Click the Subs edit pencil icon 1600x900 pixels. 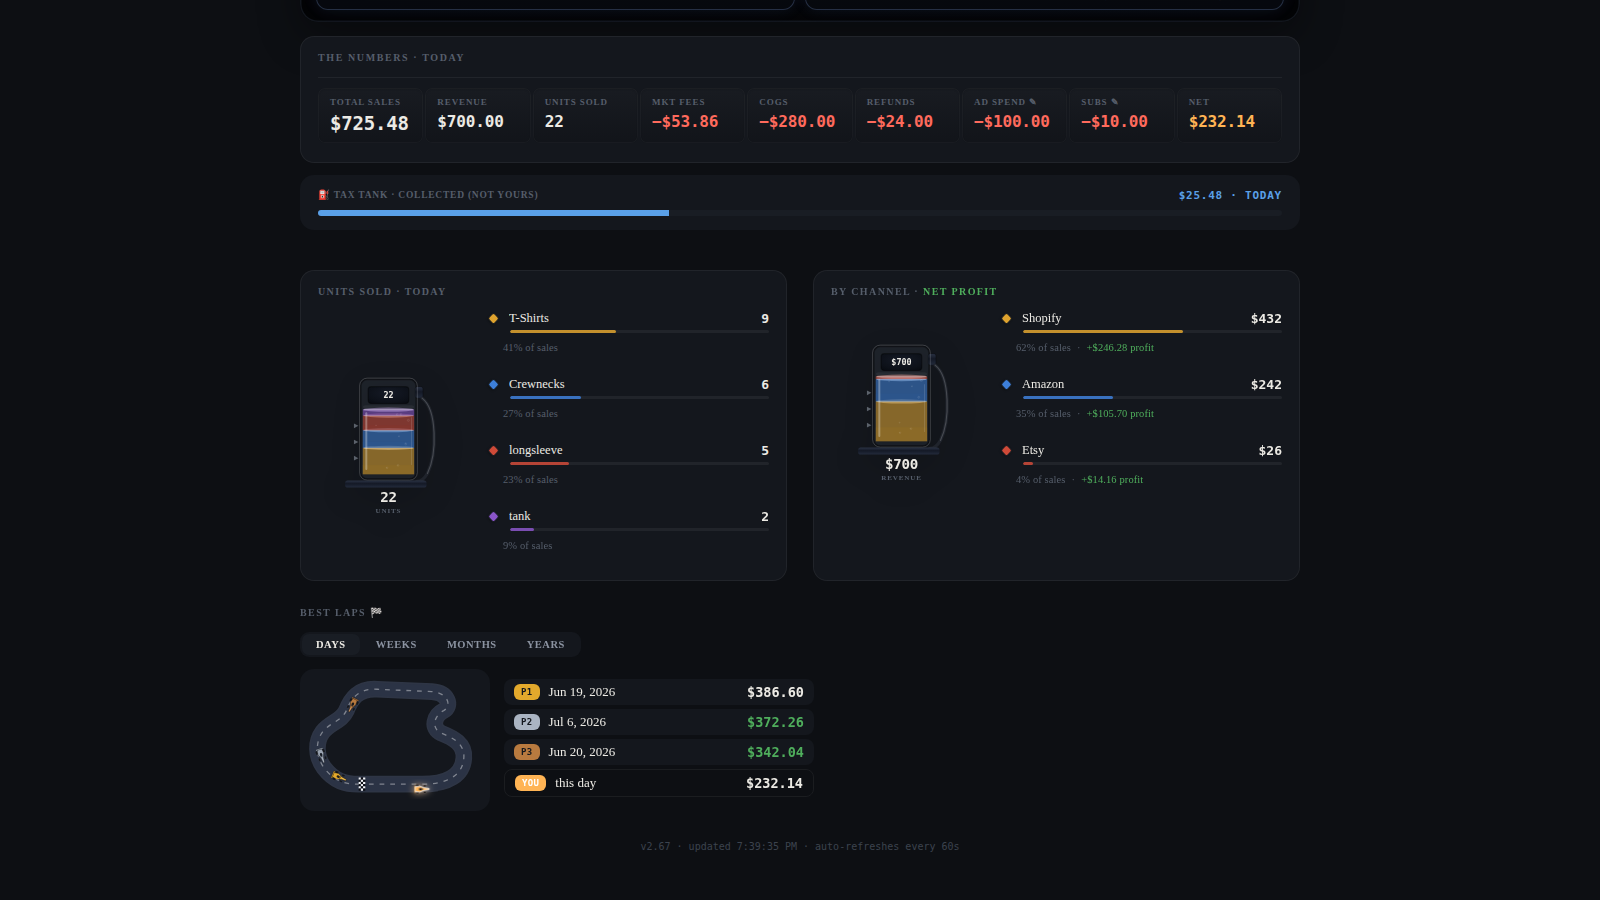1115,102
